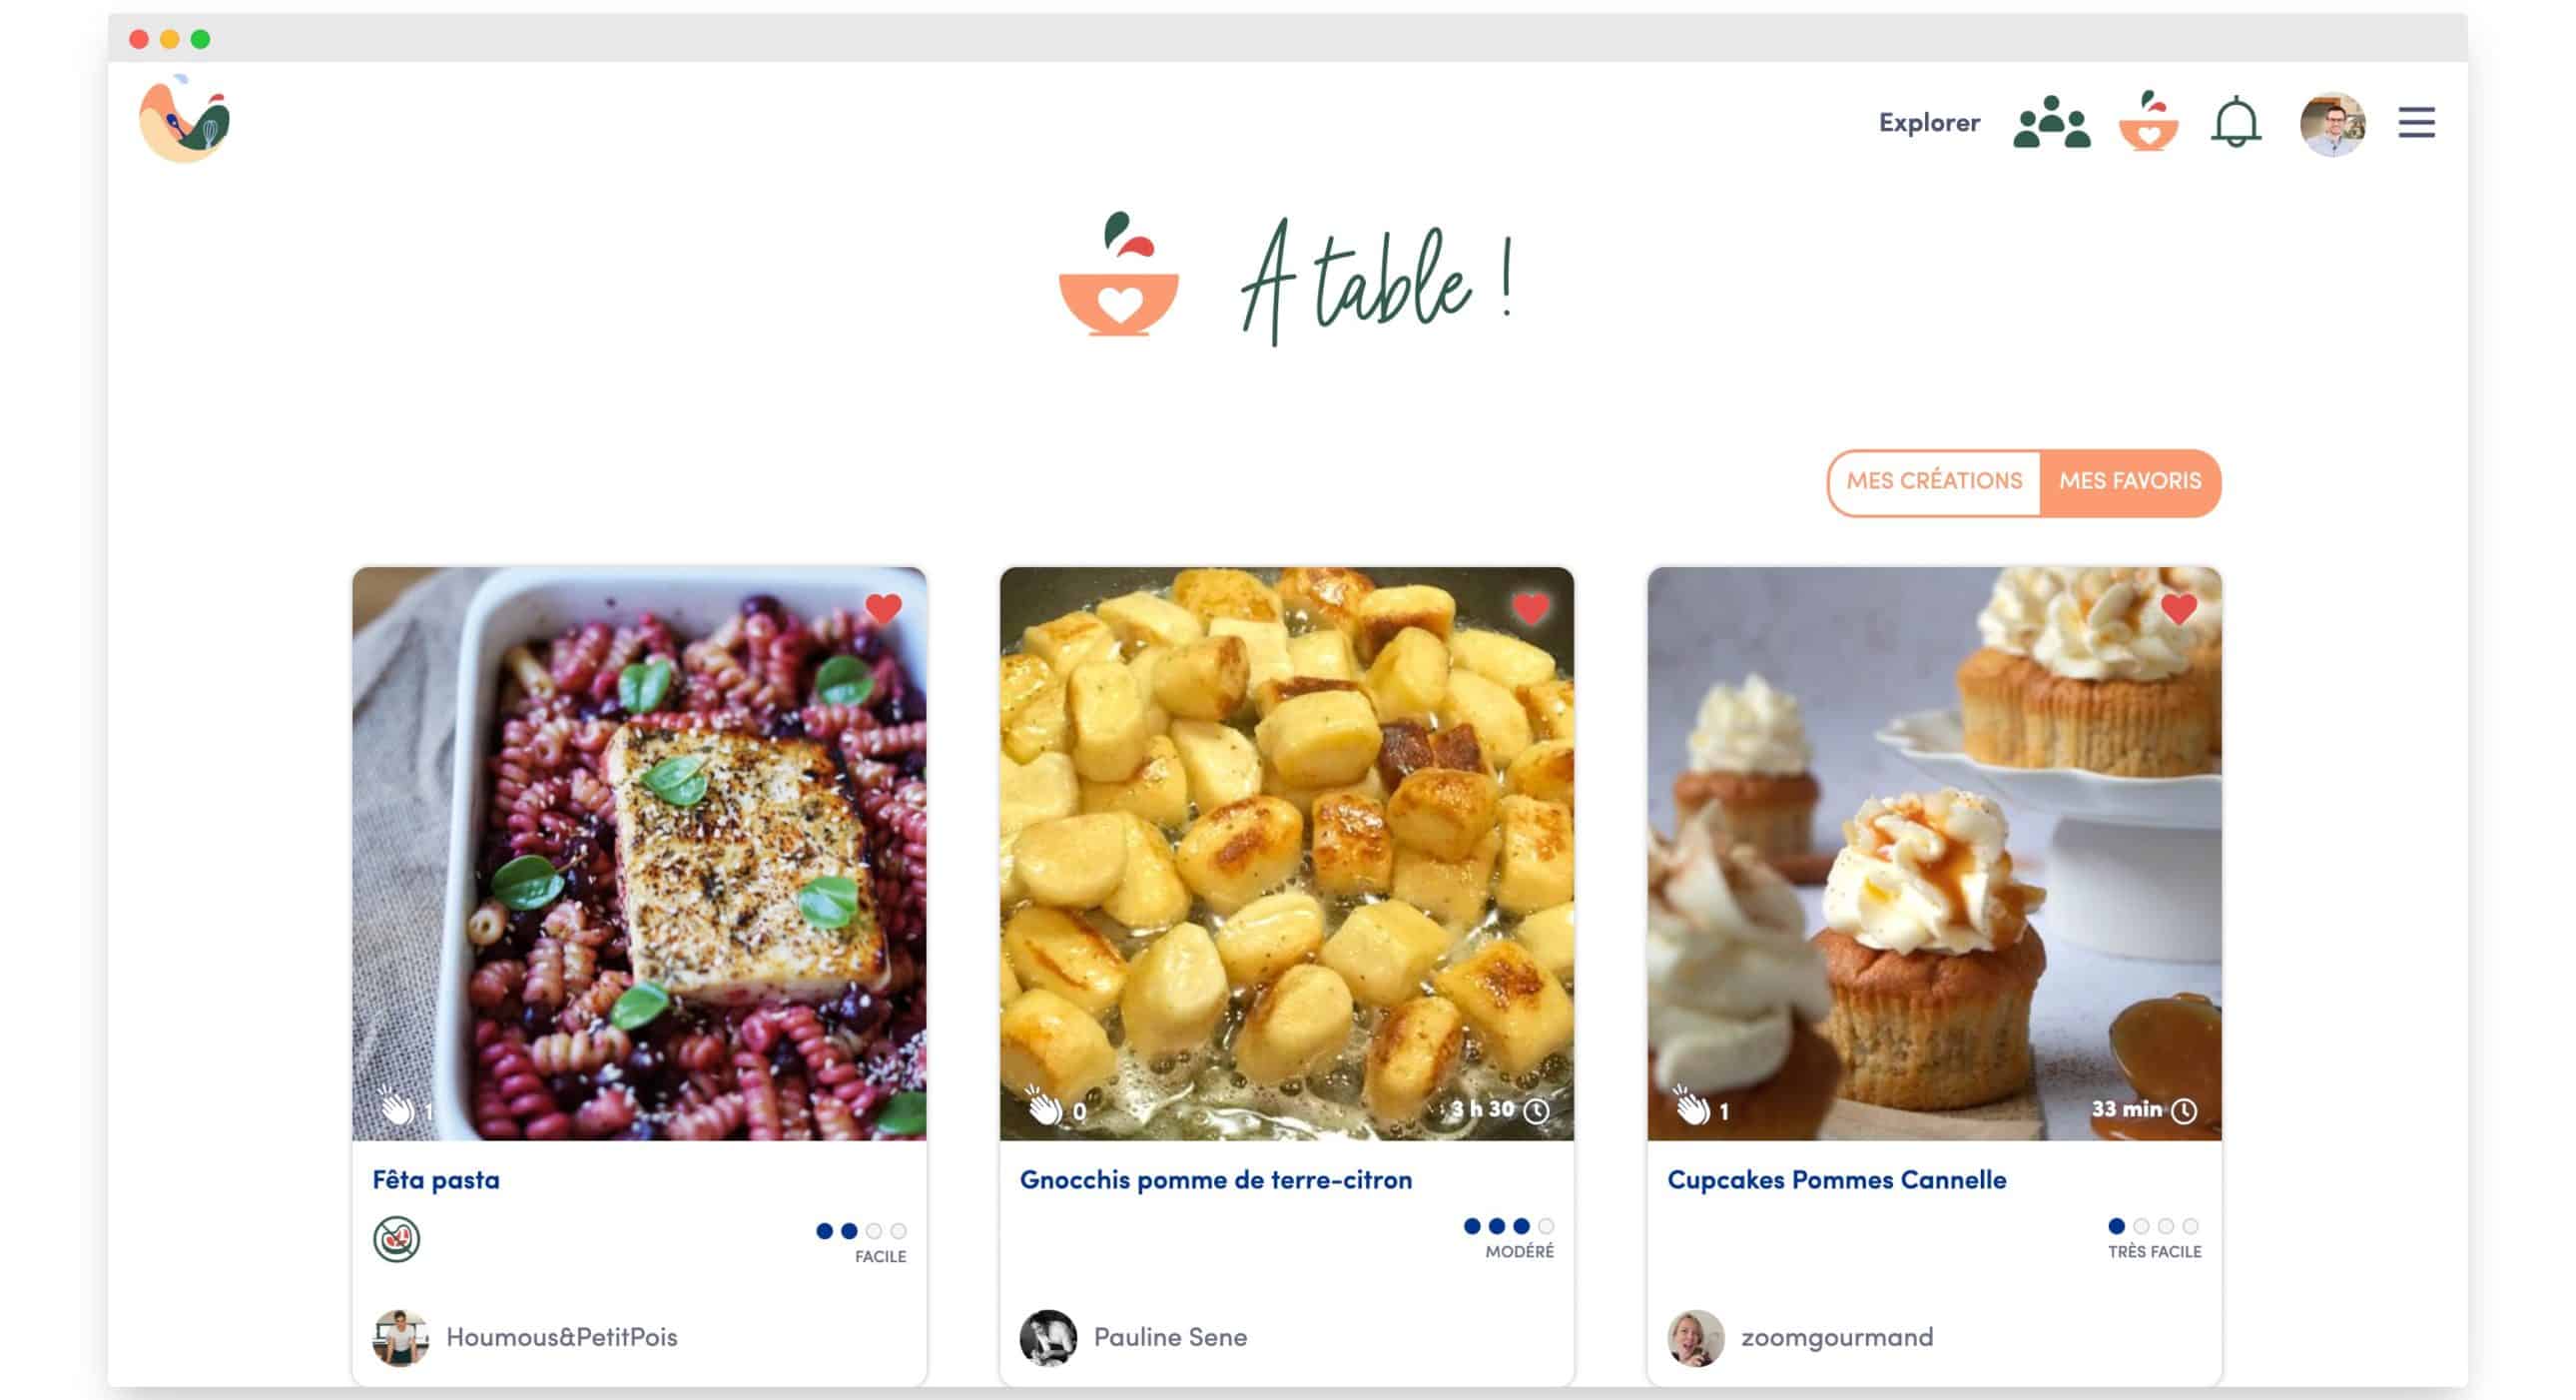
Task: Click the dietary badge icon under Fêta pasta
Action: click(396, 1239)
